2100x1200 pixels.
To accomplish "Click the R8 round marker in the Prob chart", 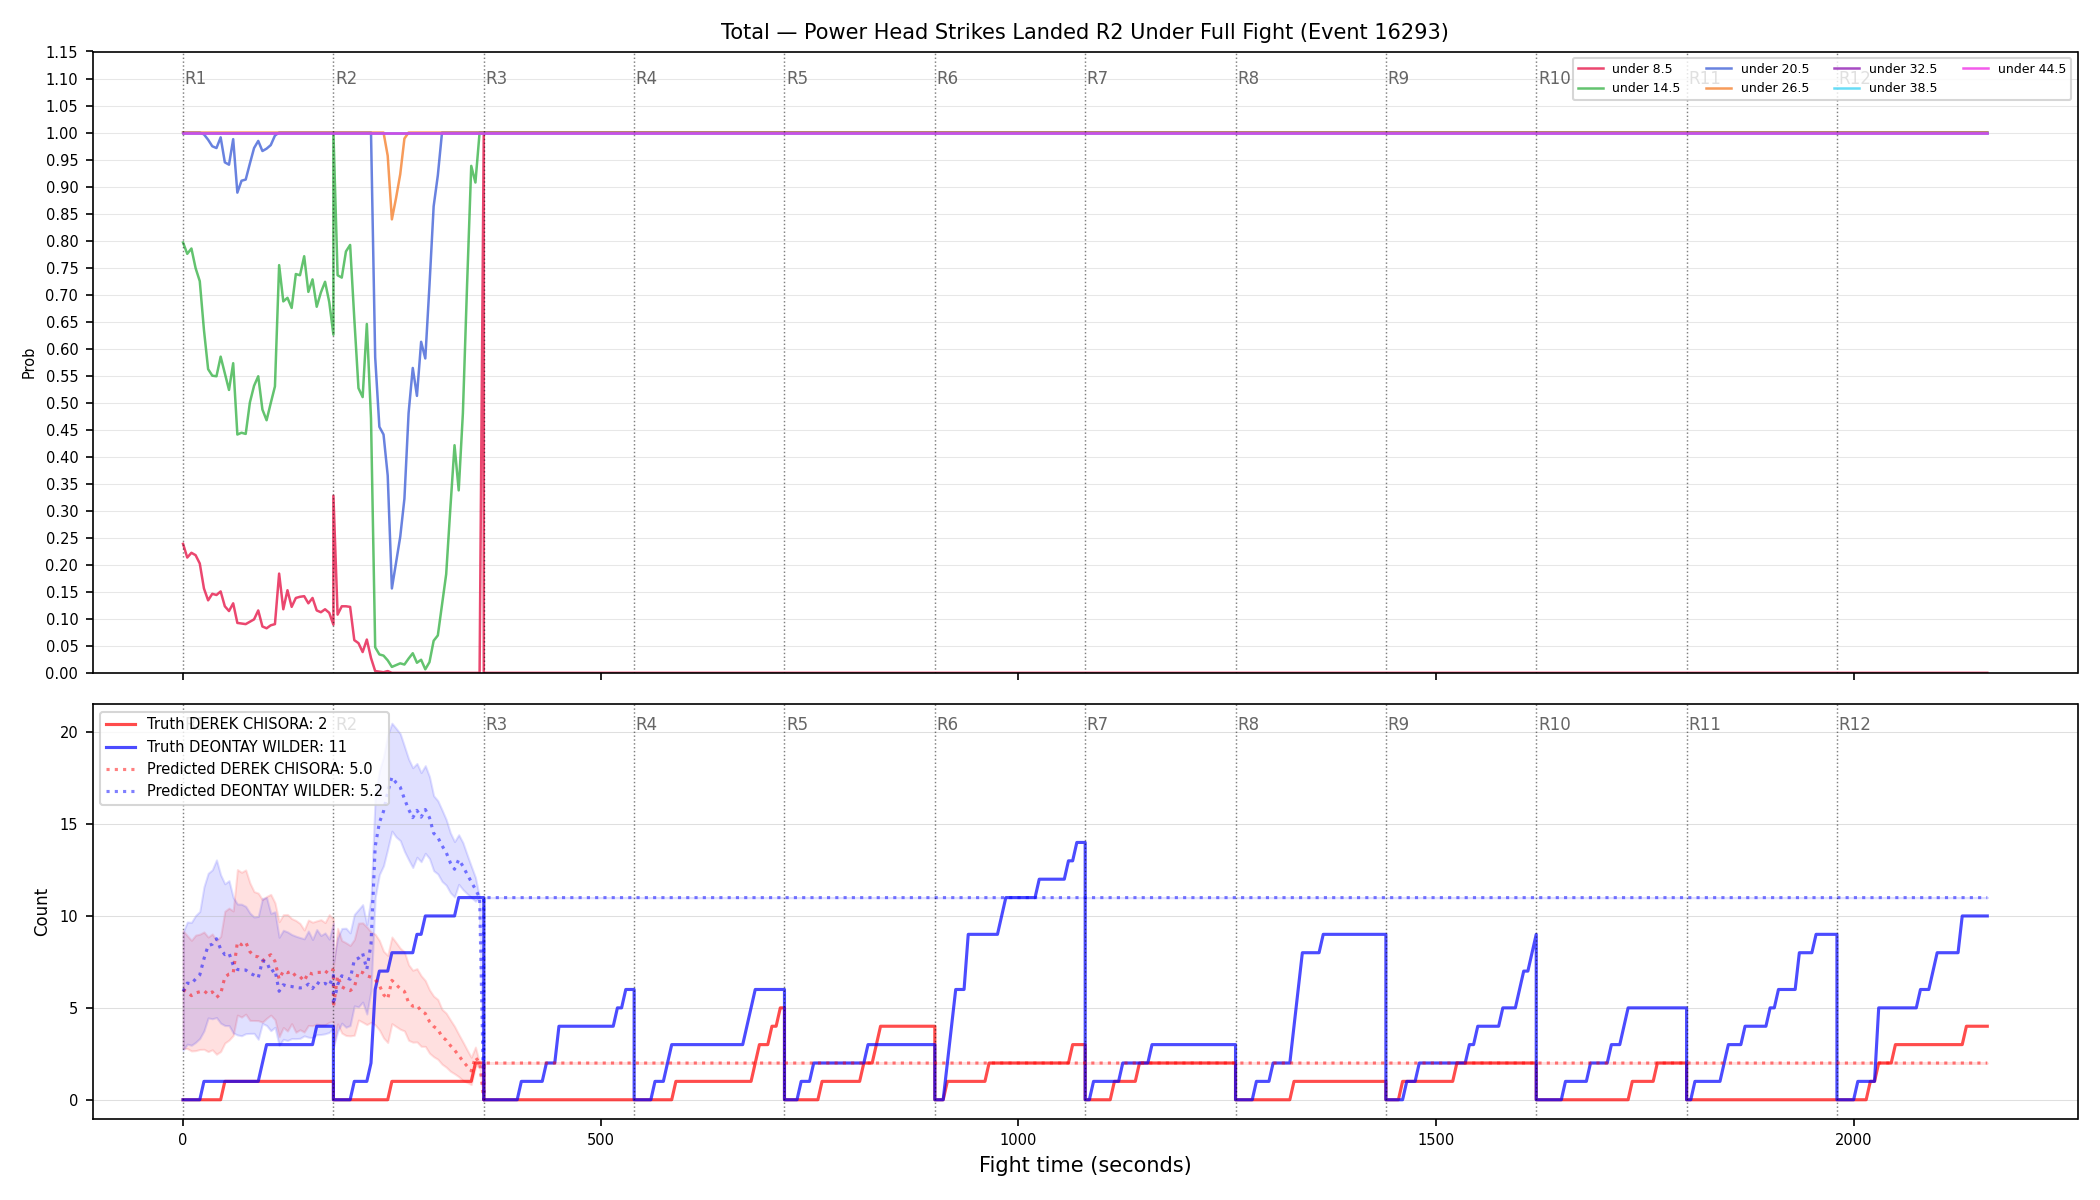I will pyautogui.click(x=1248, y=78).
